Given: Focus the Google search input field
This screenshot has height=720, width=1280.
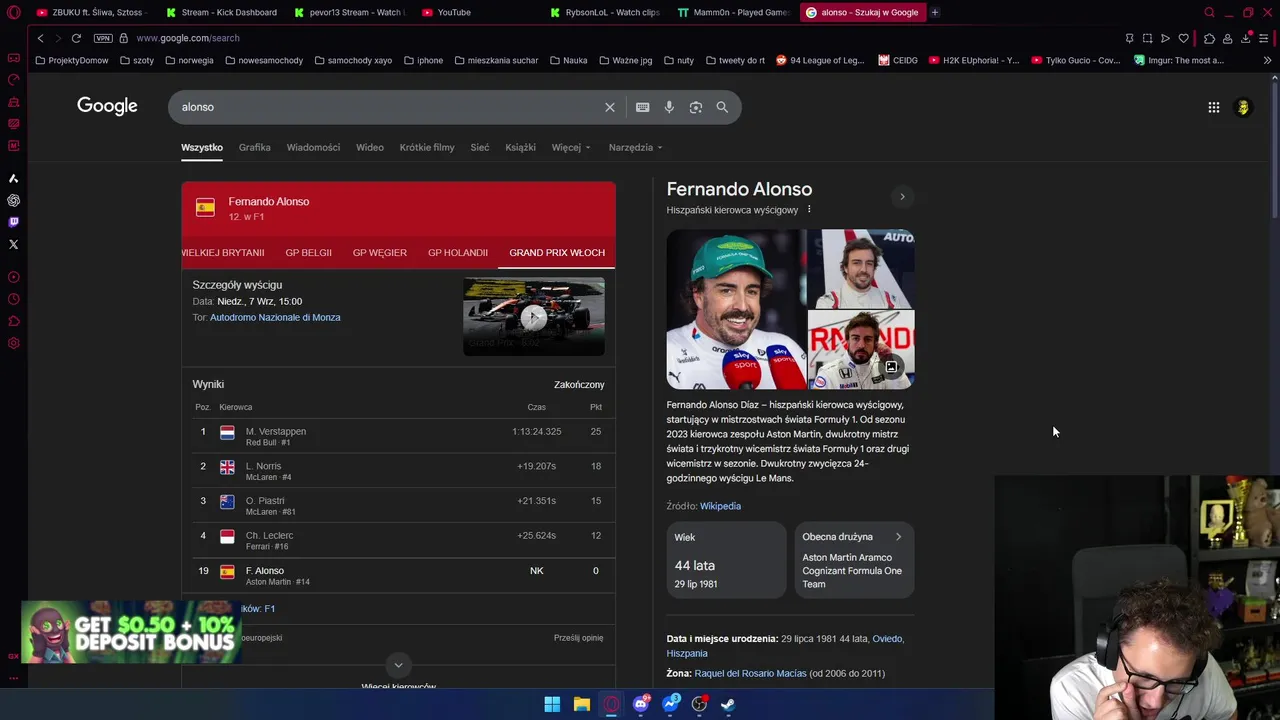Looking at the screenshot, I should [390, 107].
